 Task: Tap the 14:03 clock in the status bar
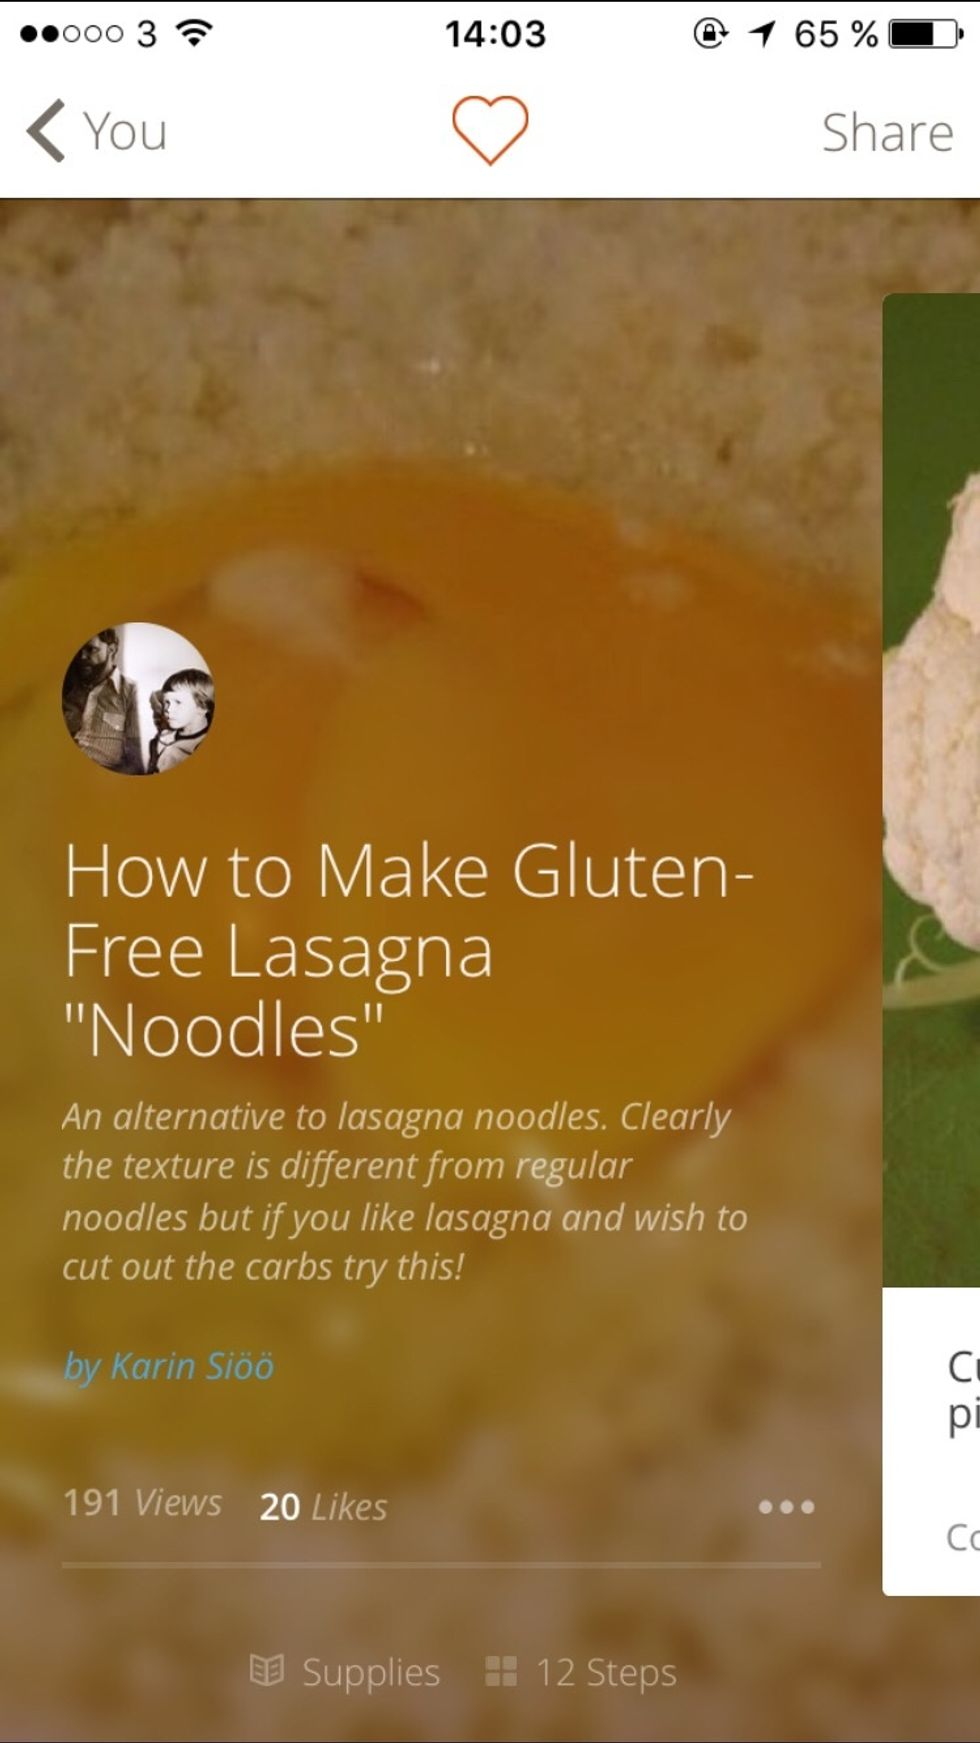pyautogui.click(x=495, y=34)
